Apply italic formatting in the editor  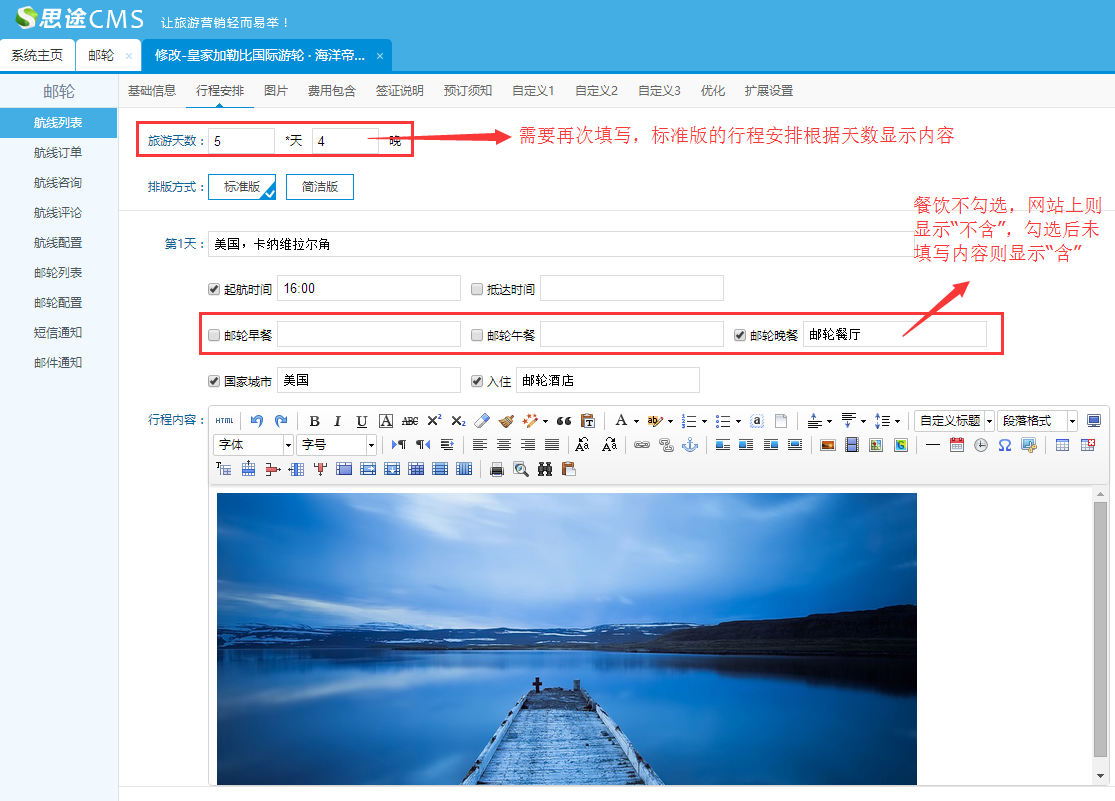[338, 421]
